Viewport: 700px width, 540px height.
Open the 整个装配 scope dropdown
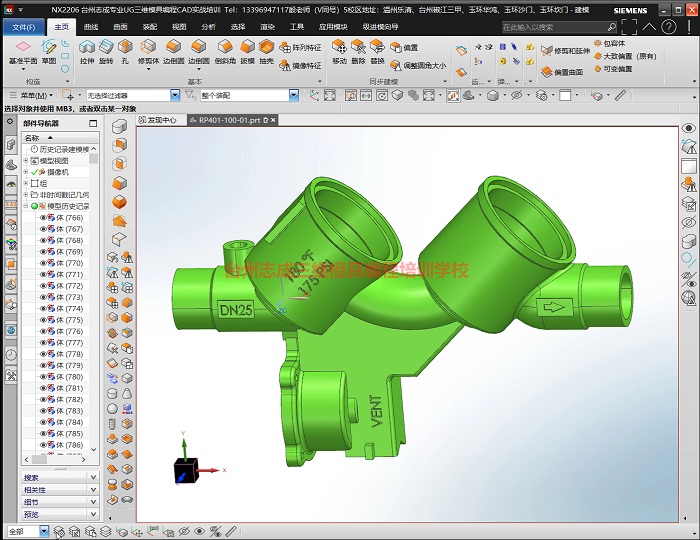click(x=294, y=95)
